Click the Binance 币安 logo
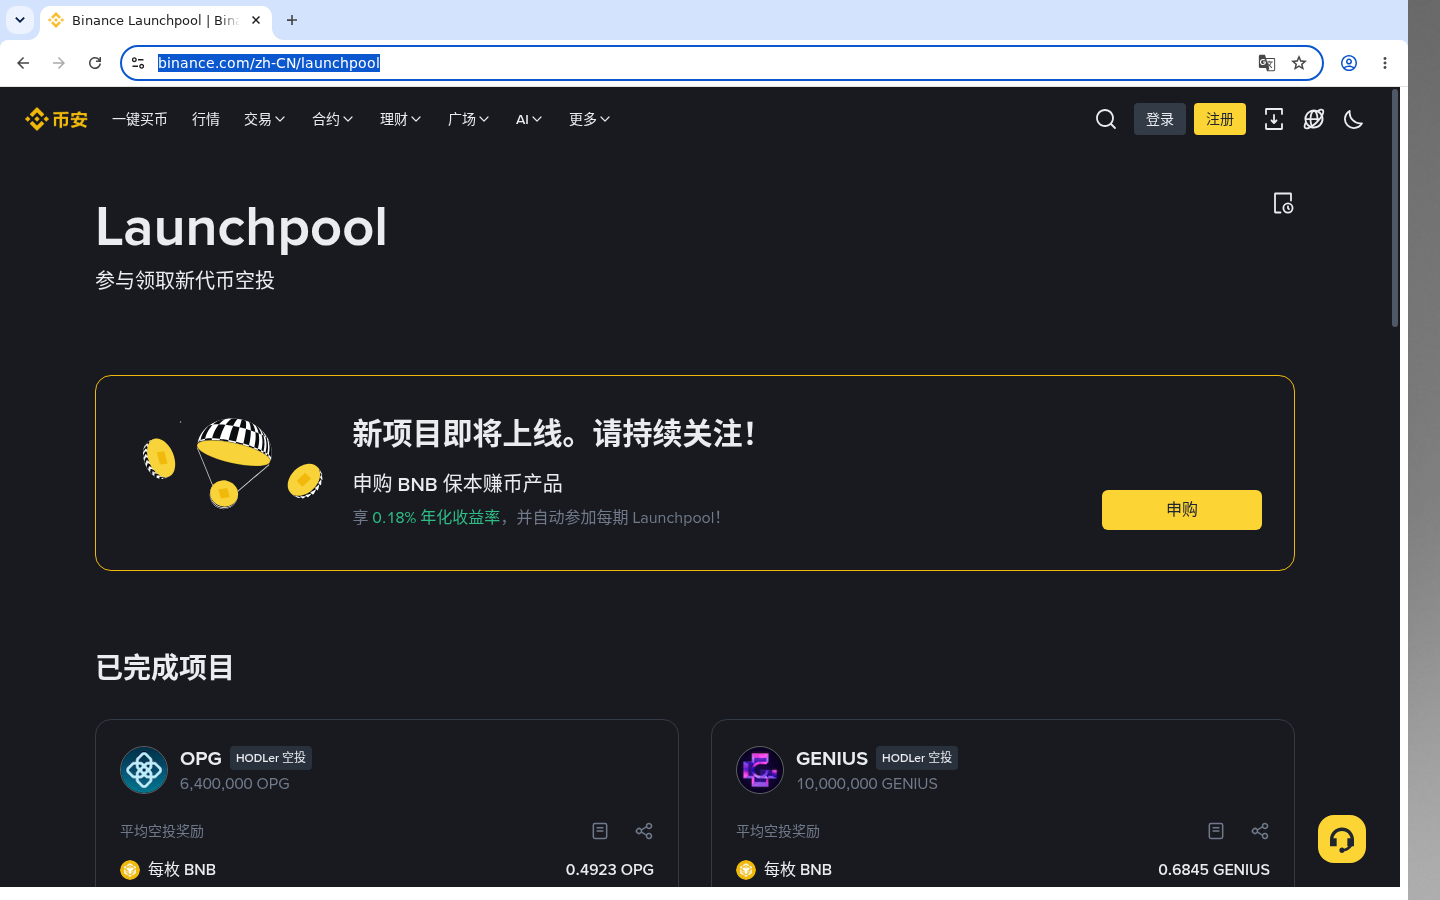 click(x=56, y=119)
